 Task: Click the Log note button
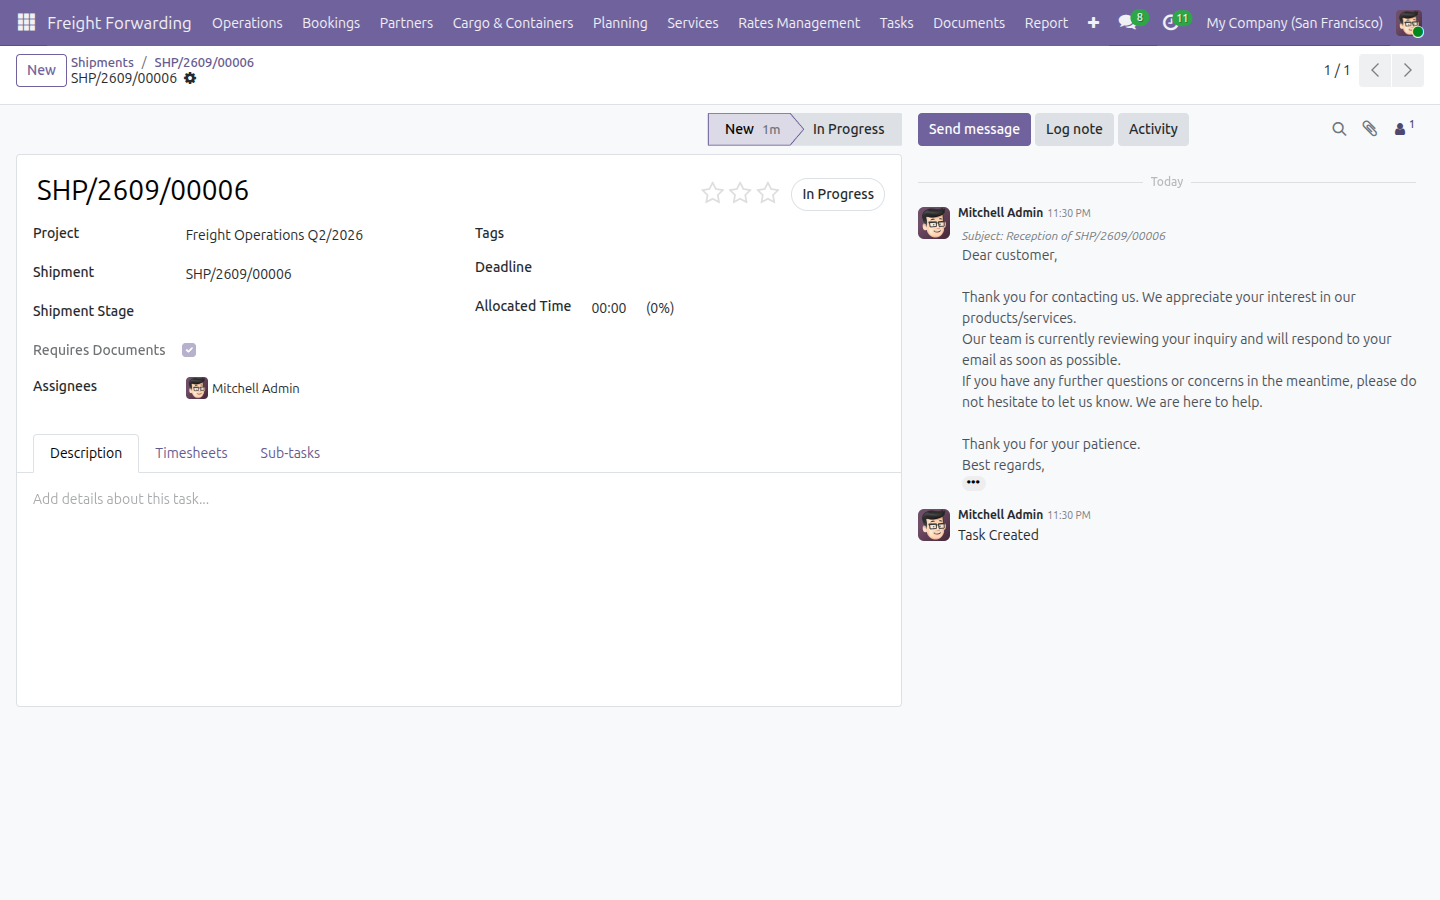[1074, 129]
